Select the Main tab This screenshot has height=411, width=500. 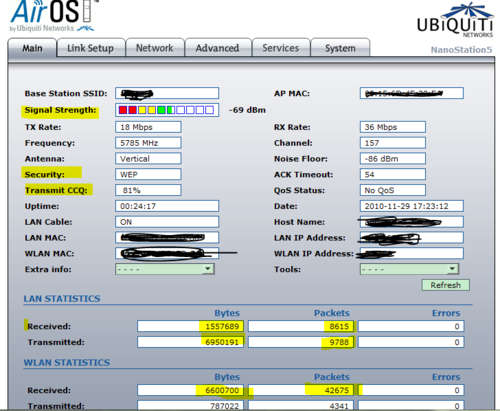coord(32,48)
